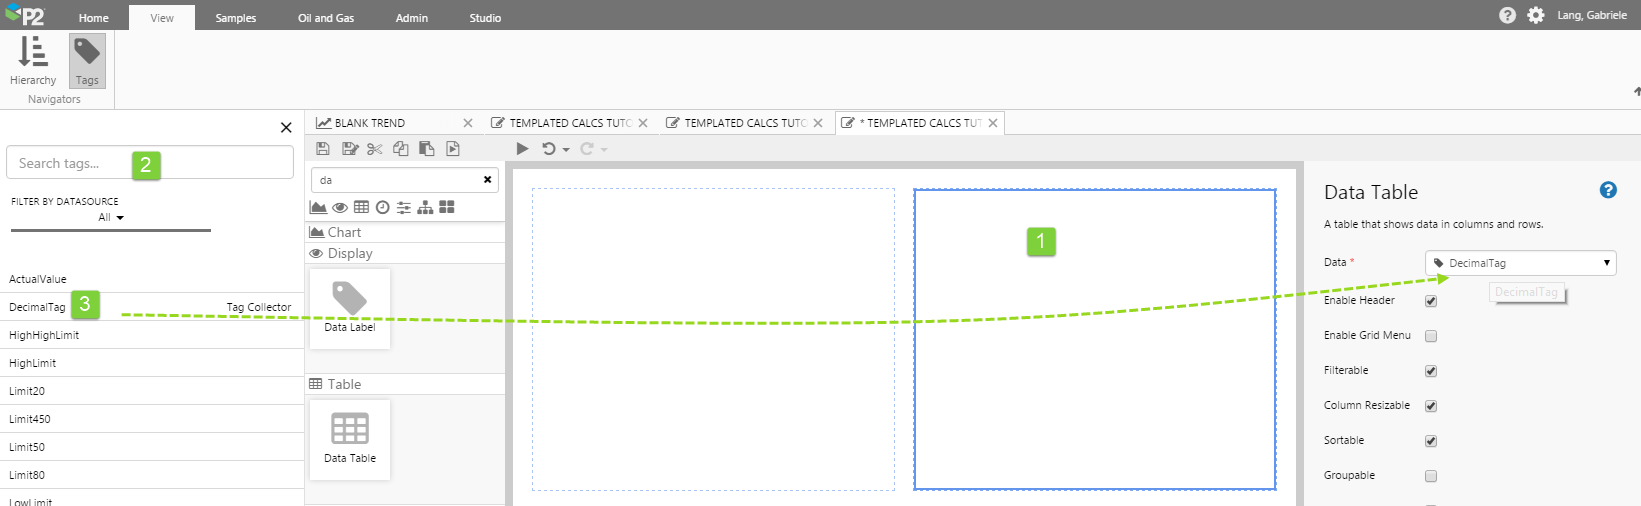
Task: Close the tag navigator panel
Action: (x=286, y=127)
